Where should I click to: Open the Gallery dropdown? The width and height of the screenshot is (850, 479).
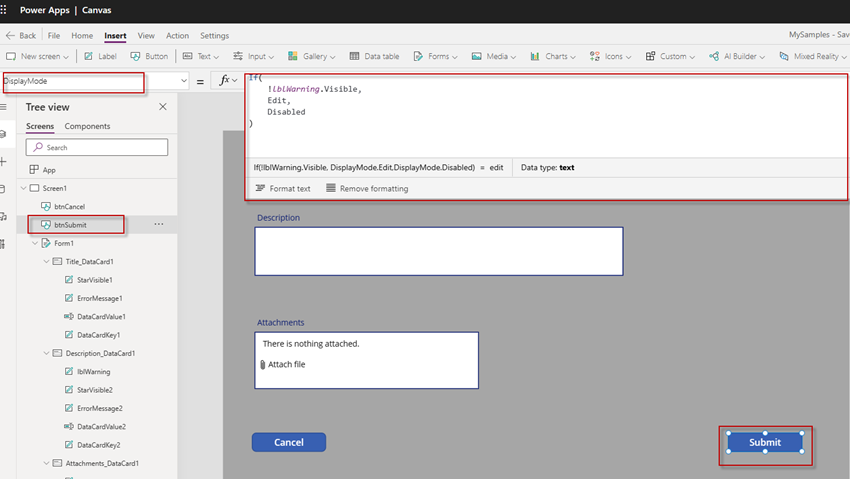point(312,56)
